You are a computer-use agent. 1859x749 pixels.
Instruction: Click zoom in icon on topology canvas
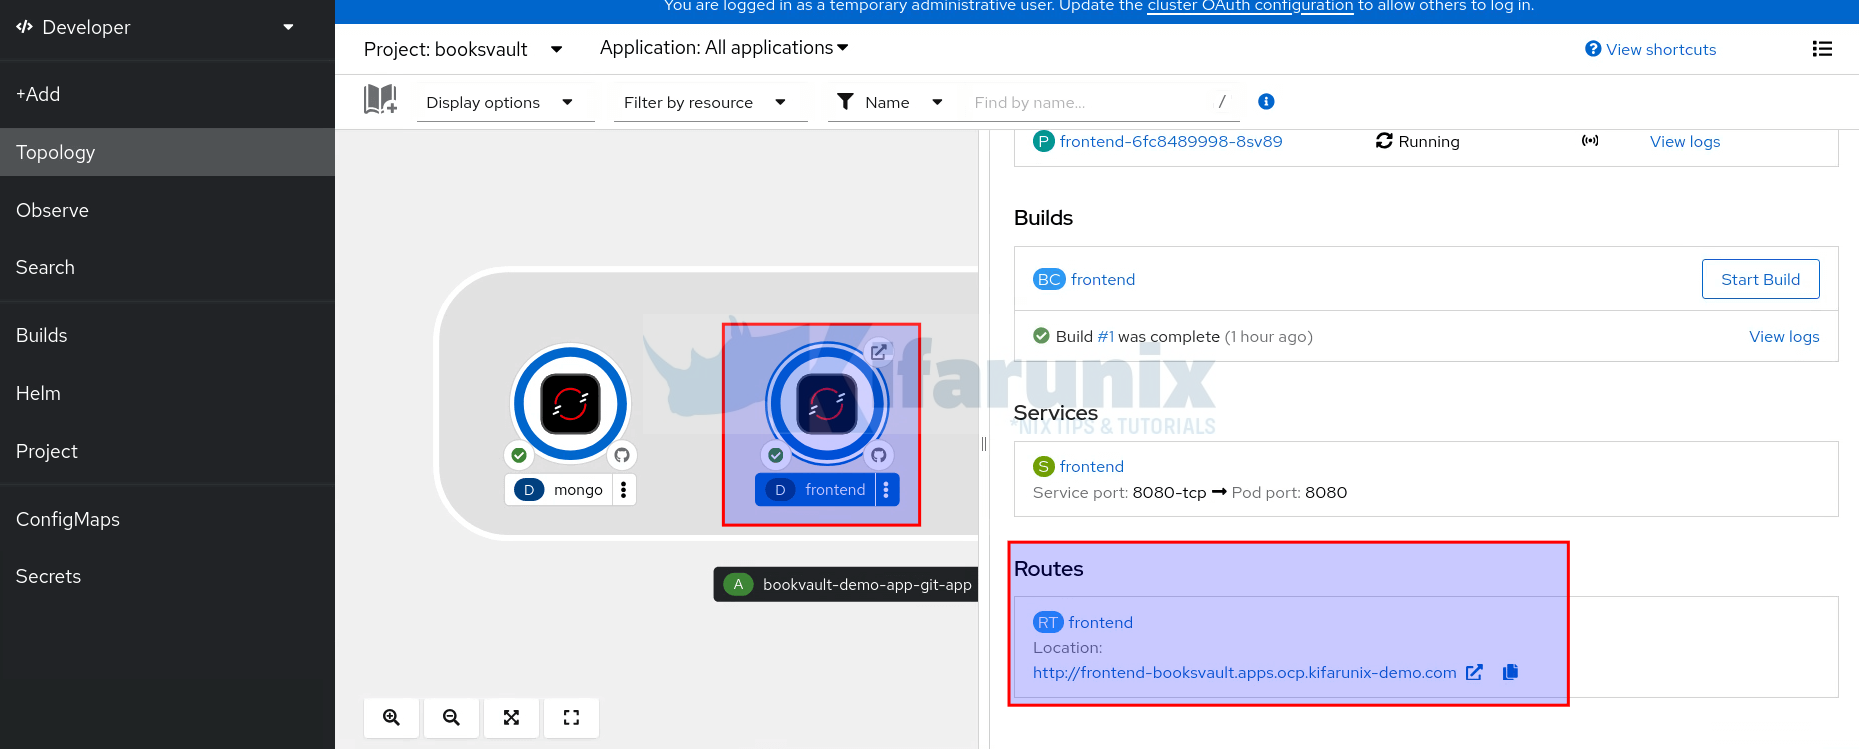point(391,717)
